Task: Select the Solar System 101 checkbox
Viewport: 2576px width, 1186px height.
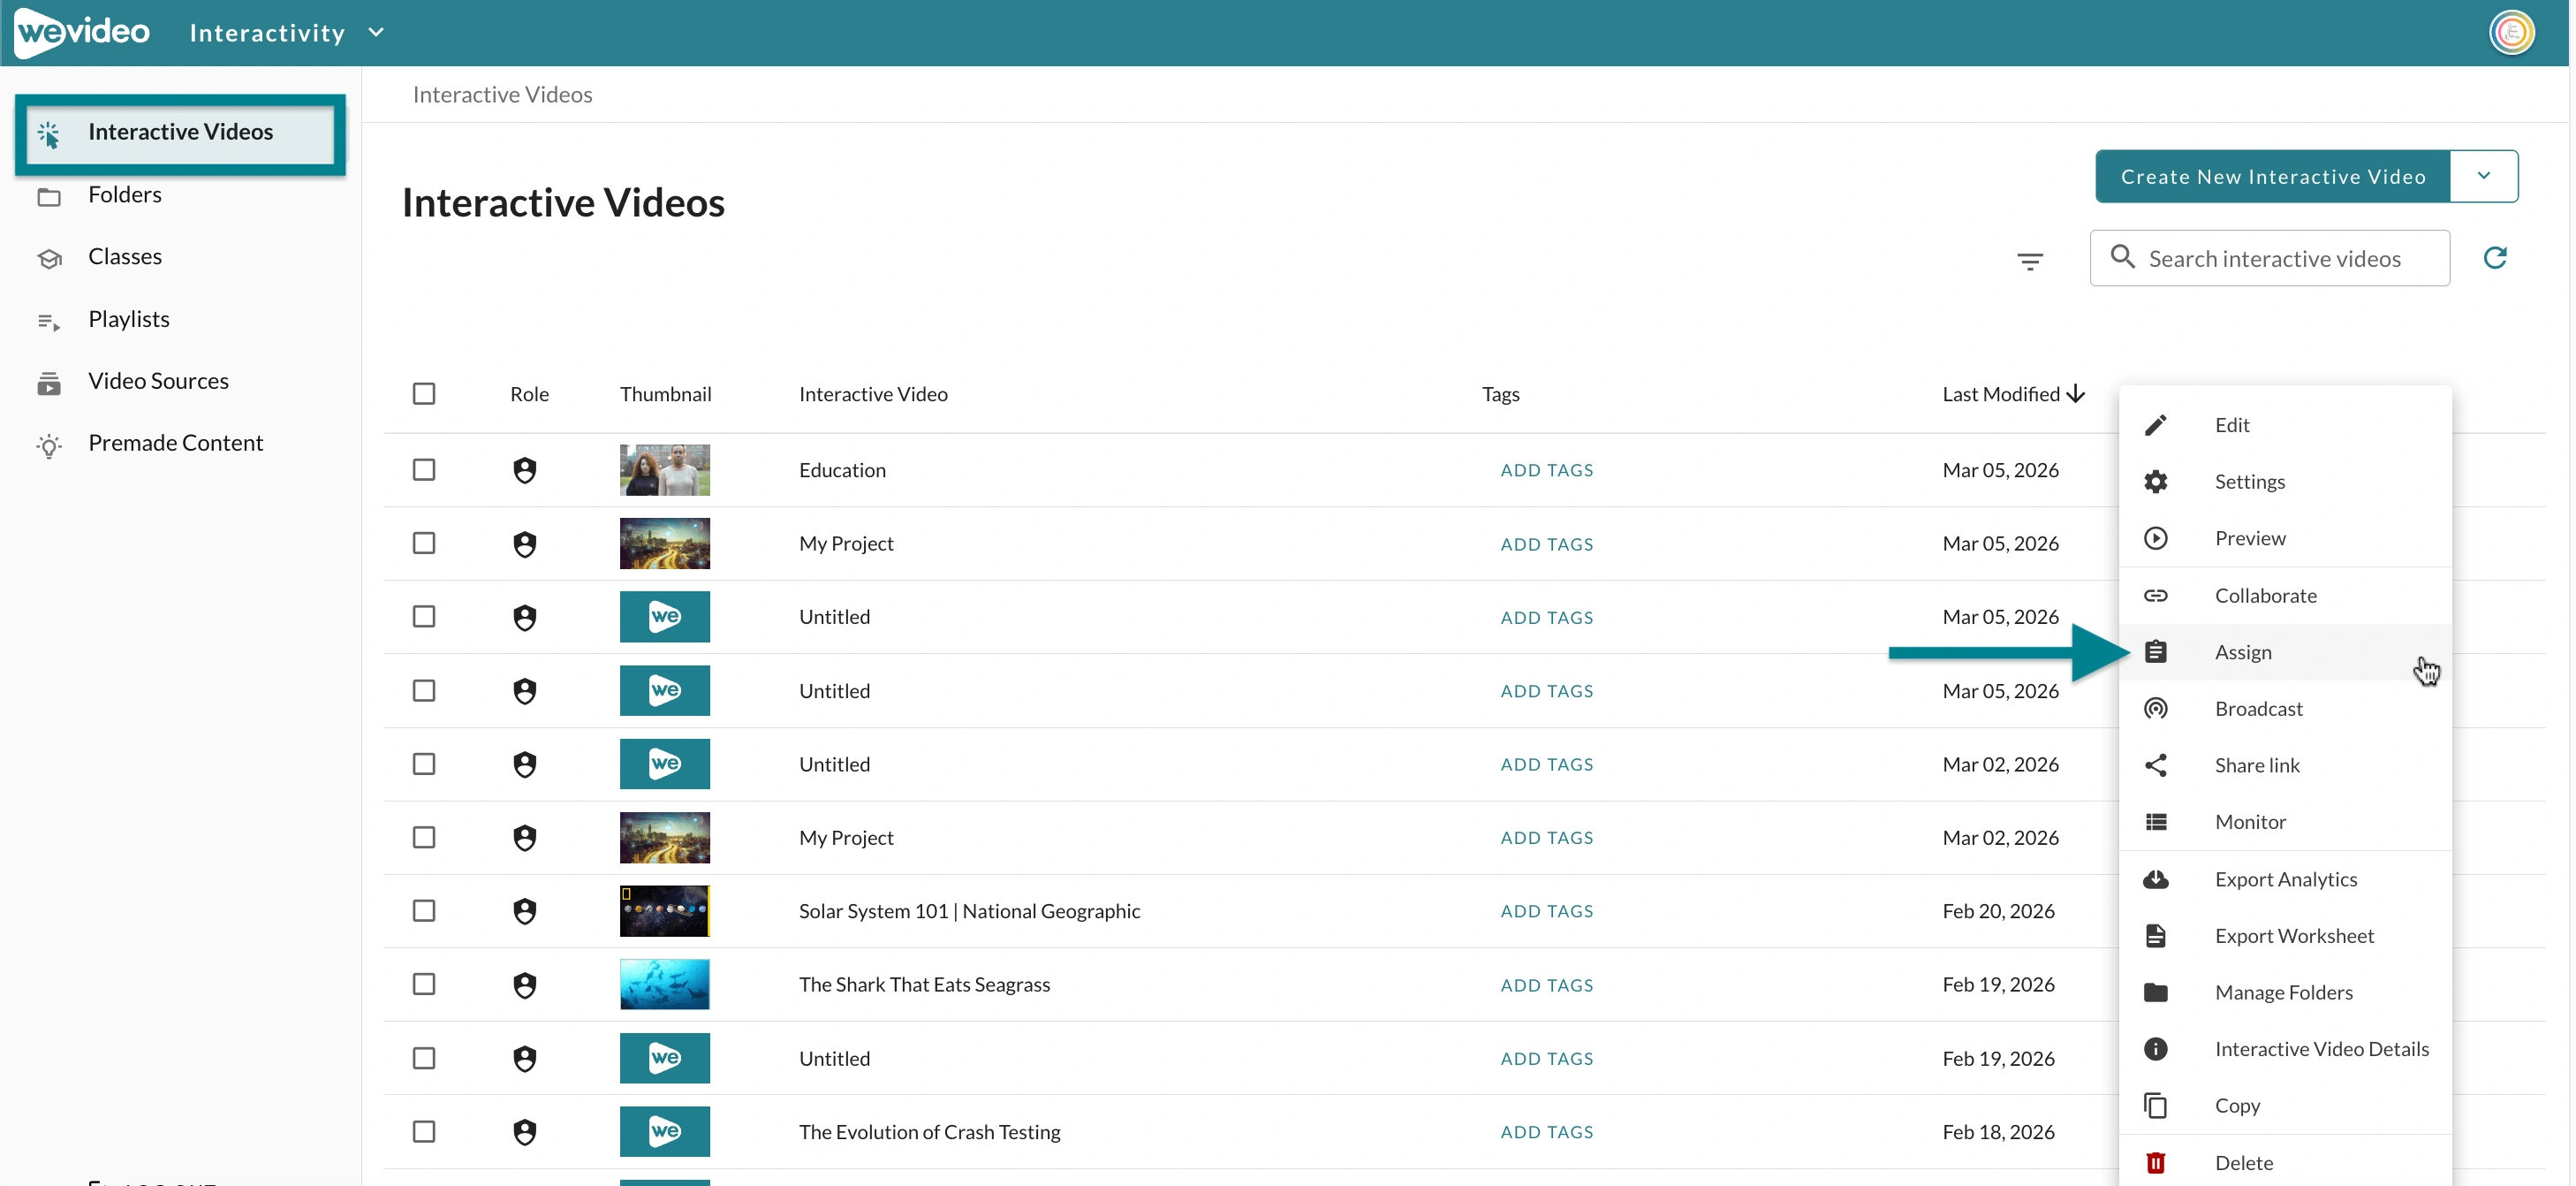Action: (424, 911)
